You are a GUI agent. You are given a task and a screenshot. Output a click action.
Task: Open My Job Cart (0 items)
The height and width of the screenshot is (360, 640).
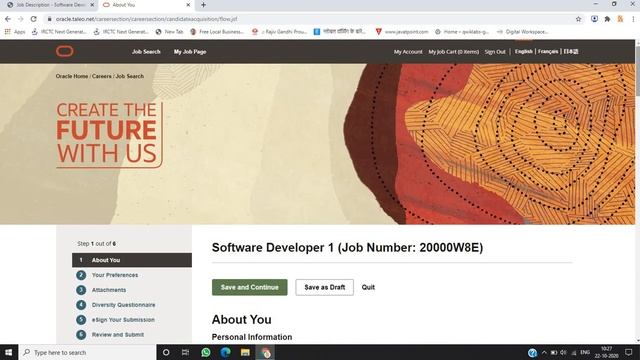coord(453,52)
